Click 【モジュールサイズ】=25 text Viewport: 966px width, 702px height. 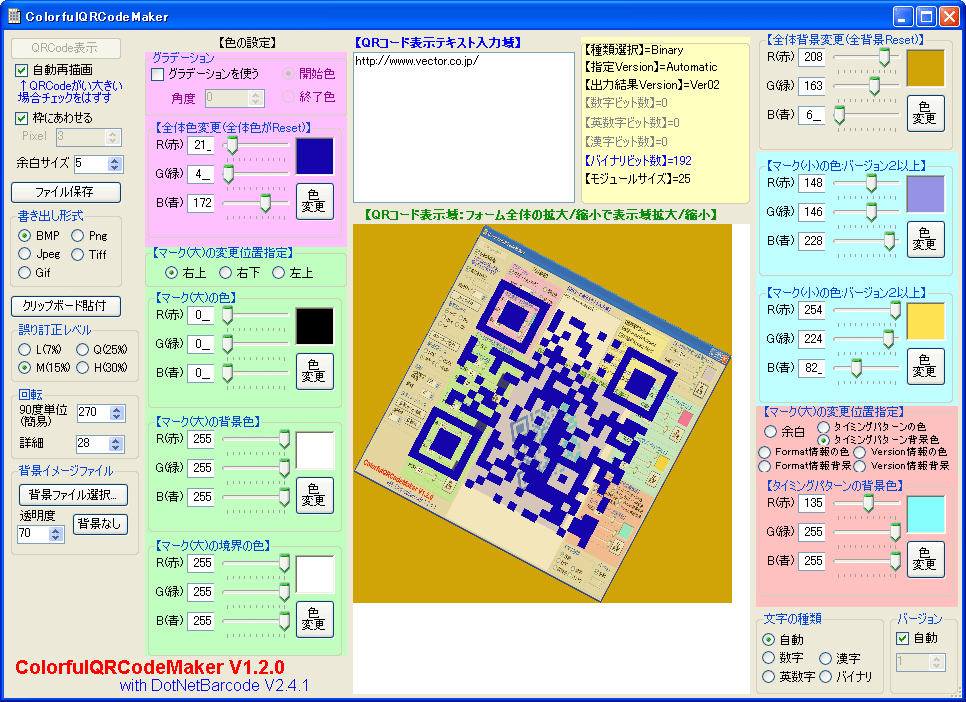pyautogui.click(x=637, y=179)
